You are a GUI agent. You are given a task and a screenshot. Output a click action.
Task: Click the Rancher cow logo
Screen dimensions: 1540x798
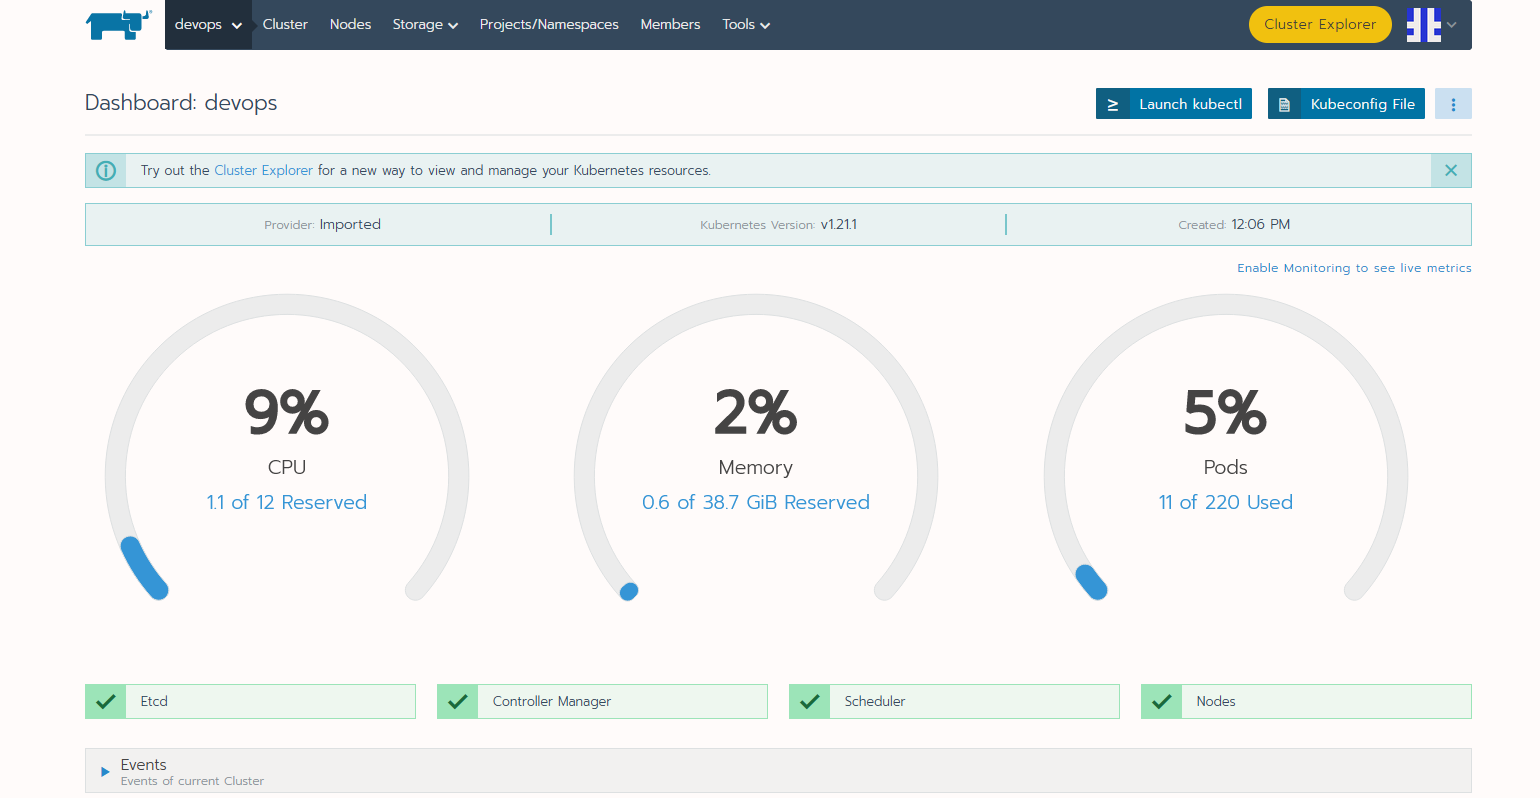(118, 25)
